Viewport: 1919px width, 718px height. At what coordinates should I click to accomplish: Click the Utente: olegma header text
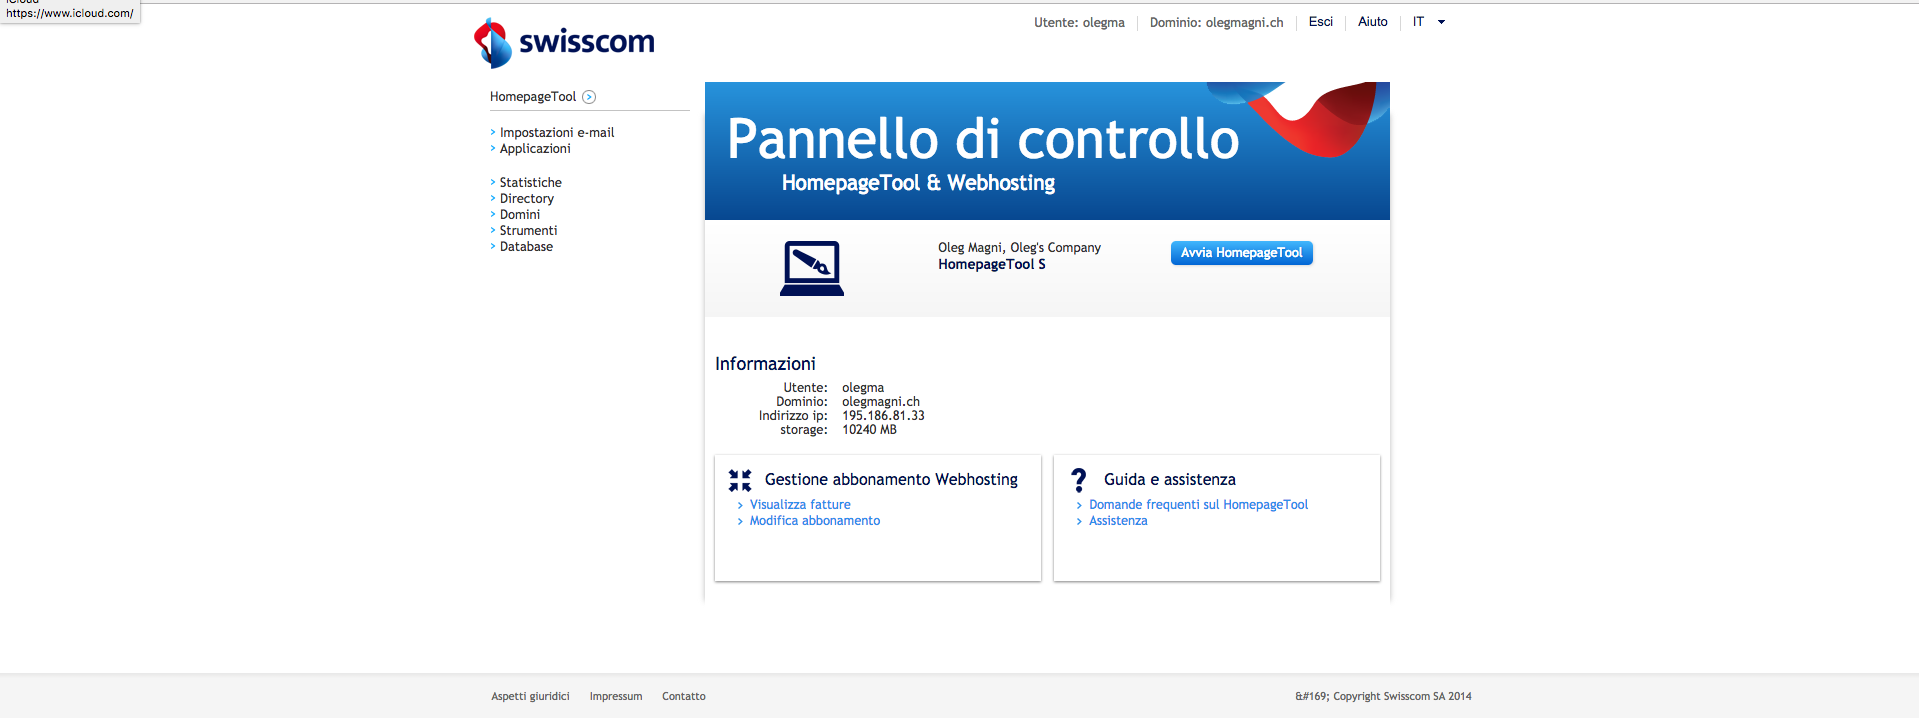pyautogui.click(x=1079, y=22)
